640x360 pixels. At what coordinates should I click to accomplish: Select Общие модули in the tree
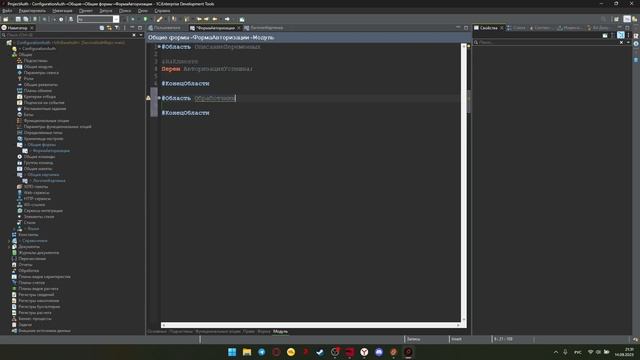(38, 67)
